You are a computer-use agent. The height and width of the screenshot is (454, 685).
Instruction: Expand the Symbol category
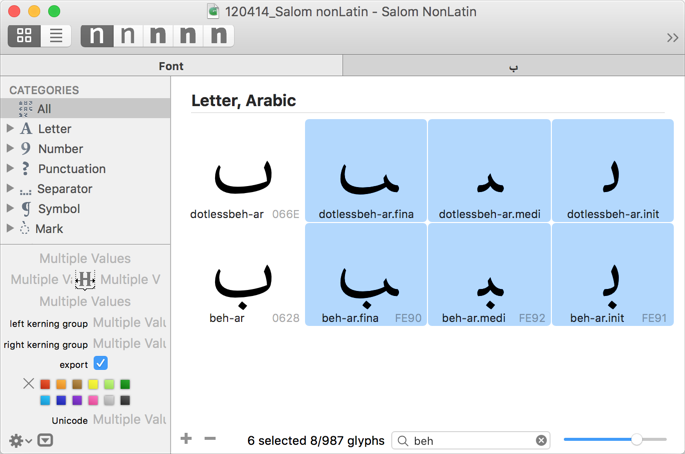coord(10,209)
